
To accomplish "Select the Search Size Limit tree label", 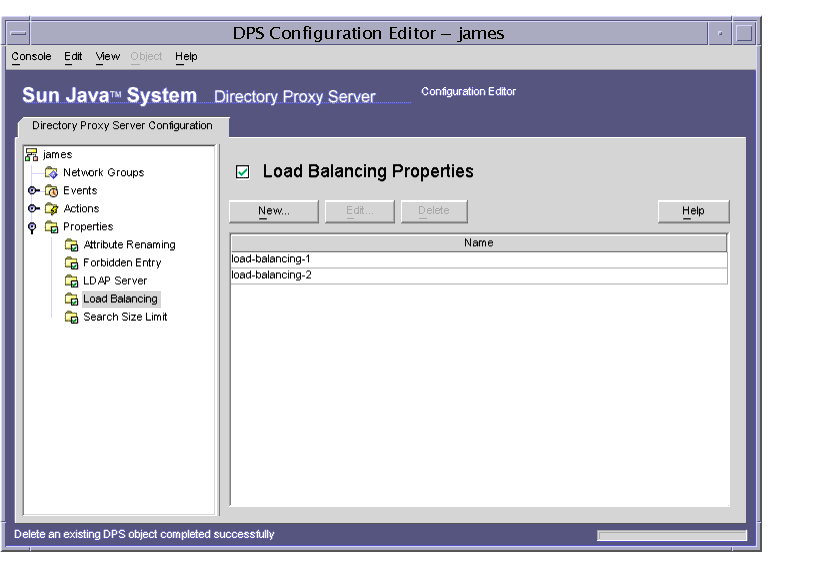I will (125, 317).
